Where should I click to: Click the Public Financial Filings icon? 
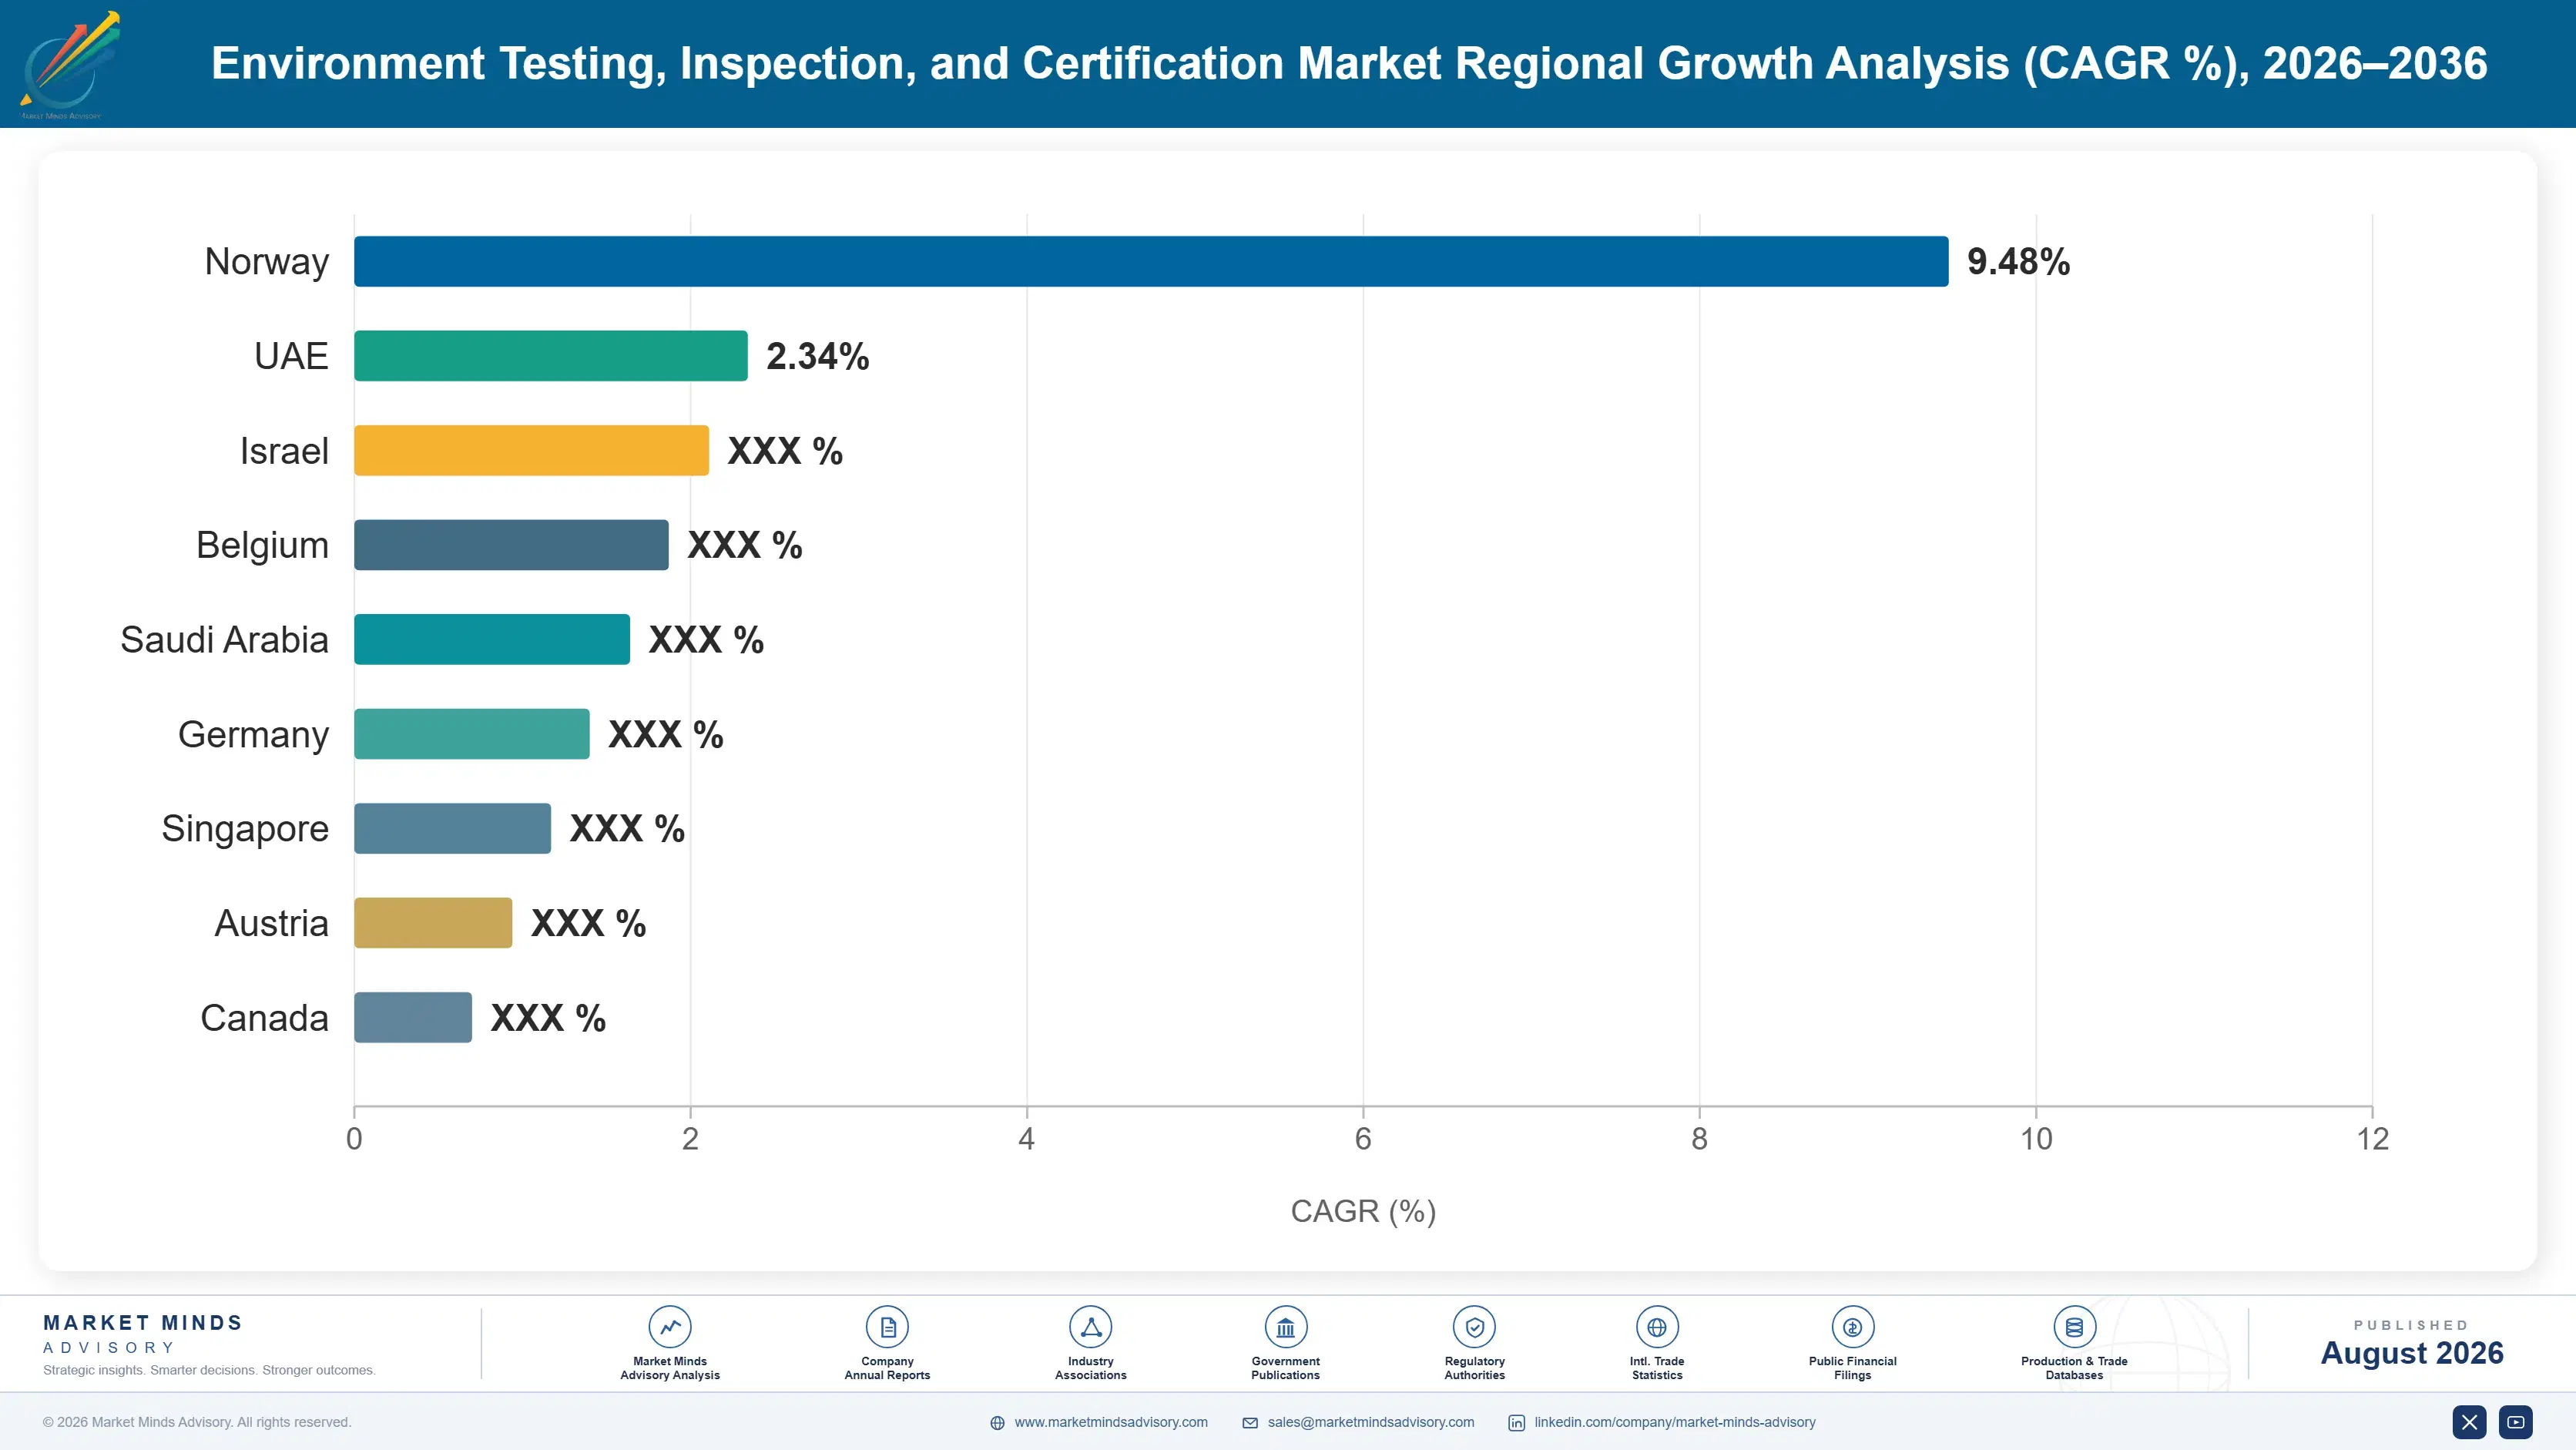coord(1852,1327)
